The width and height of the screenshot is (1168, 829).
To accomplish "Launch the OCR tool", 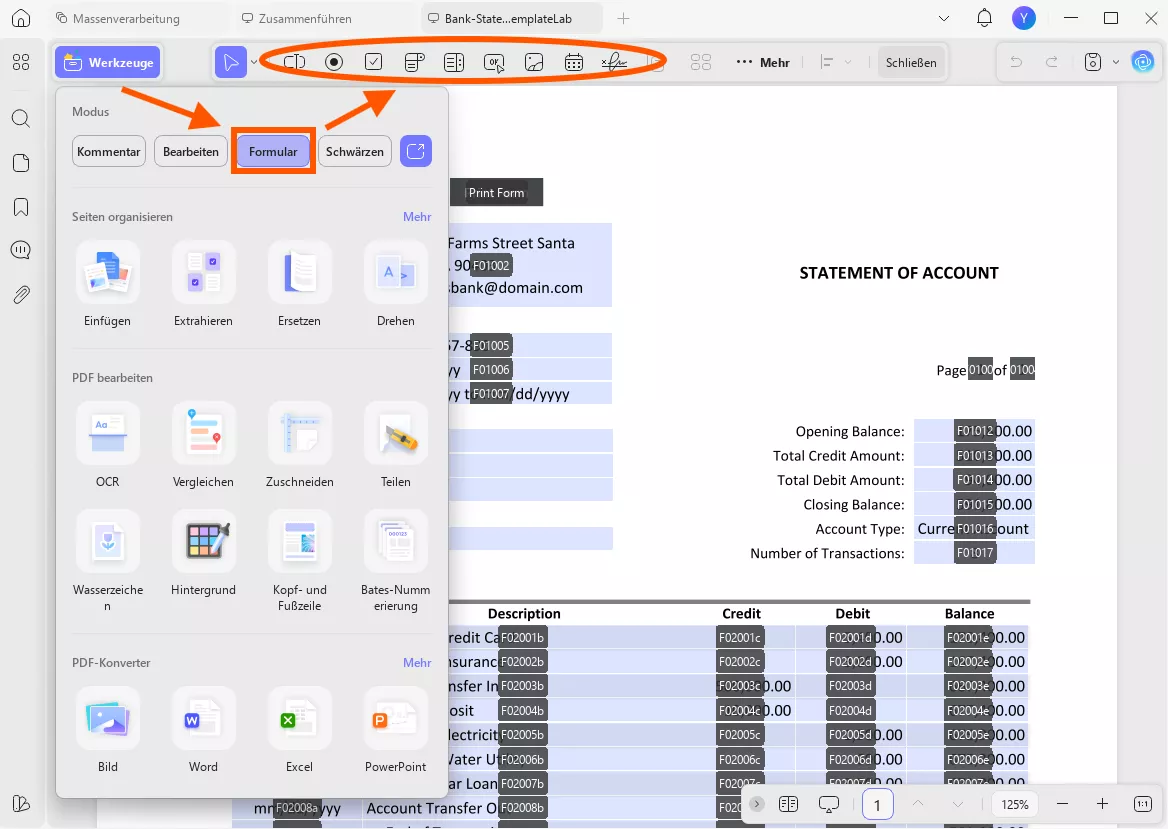I will (x=107, y=447).
